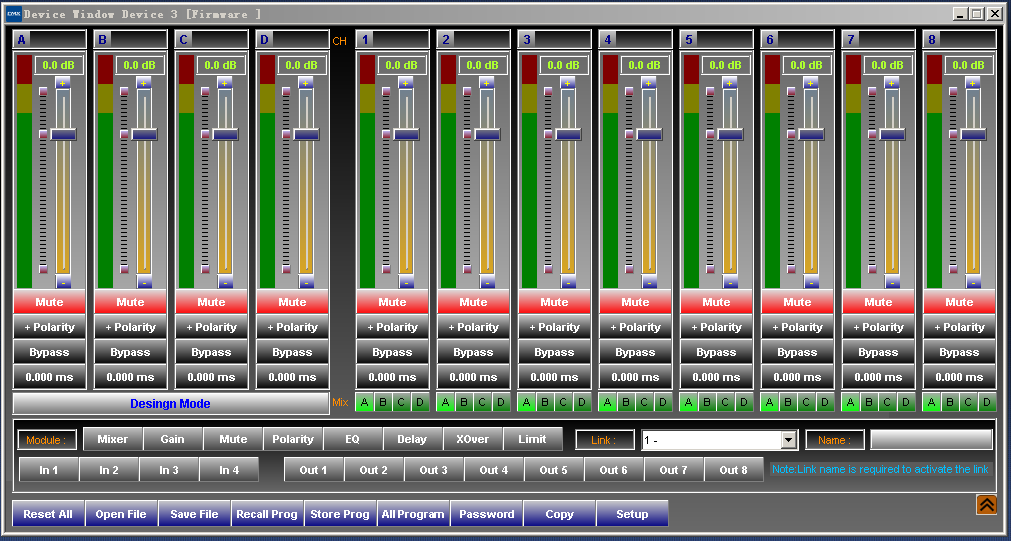Select the In 1 channel button
The height and width of the screenshot is (541, 1011).
coord(49,469)
